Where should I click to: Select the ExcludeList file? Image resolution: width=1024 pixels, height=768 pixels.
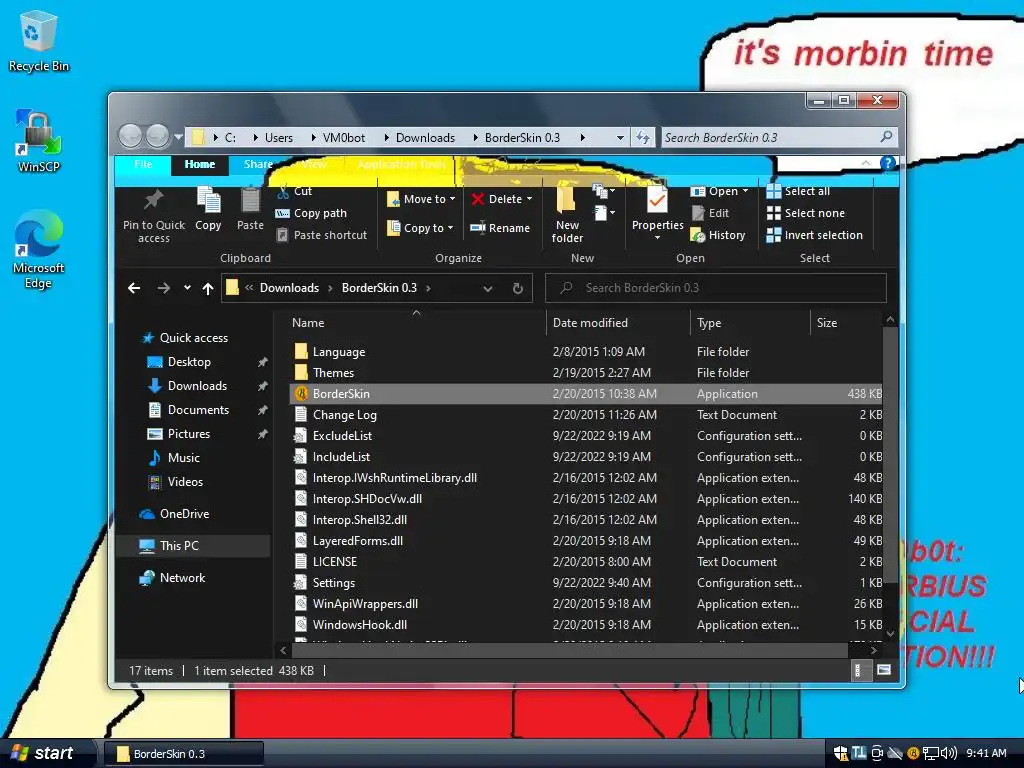click(x=585, y=436)
